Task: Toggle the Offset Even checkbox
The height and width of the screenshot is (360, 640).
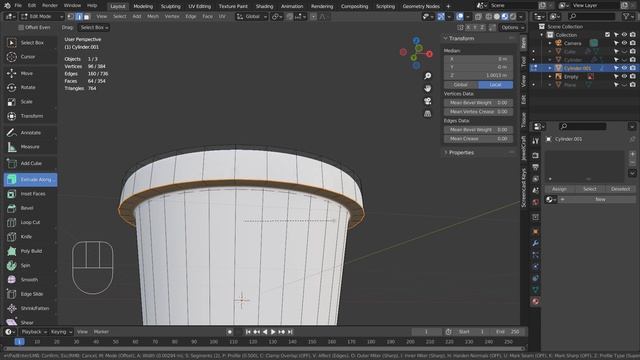Action: point(21,27)
